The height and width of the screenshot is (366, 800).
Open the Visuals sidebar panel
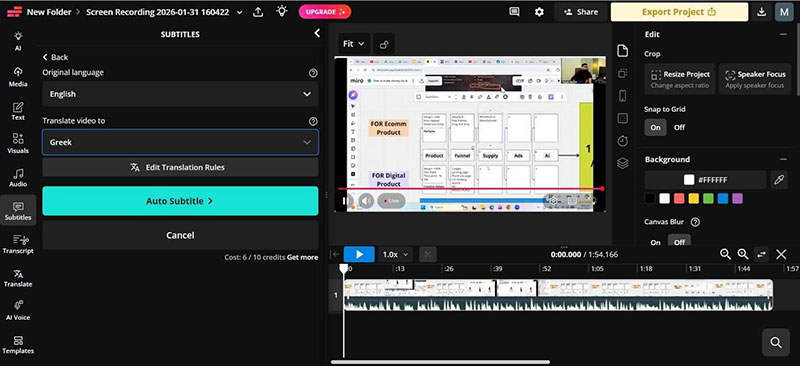18,144
